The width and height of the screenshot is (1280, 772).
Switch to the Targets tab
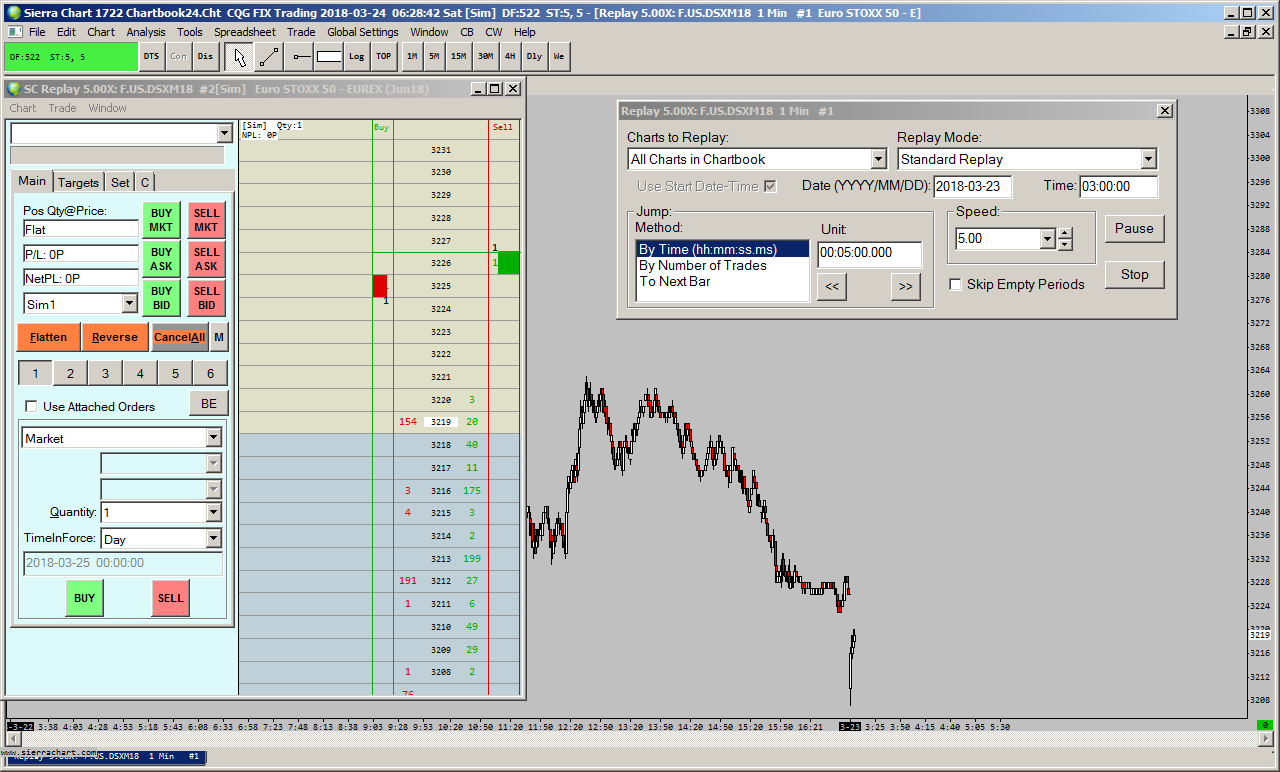pos(78,182)
